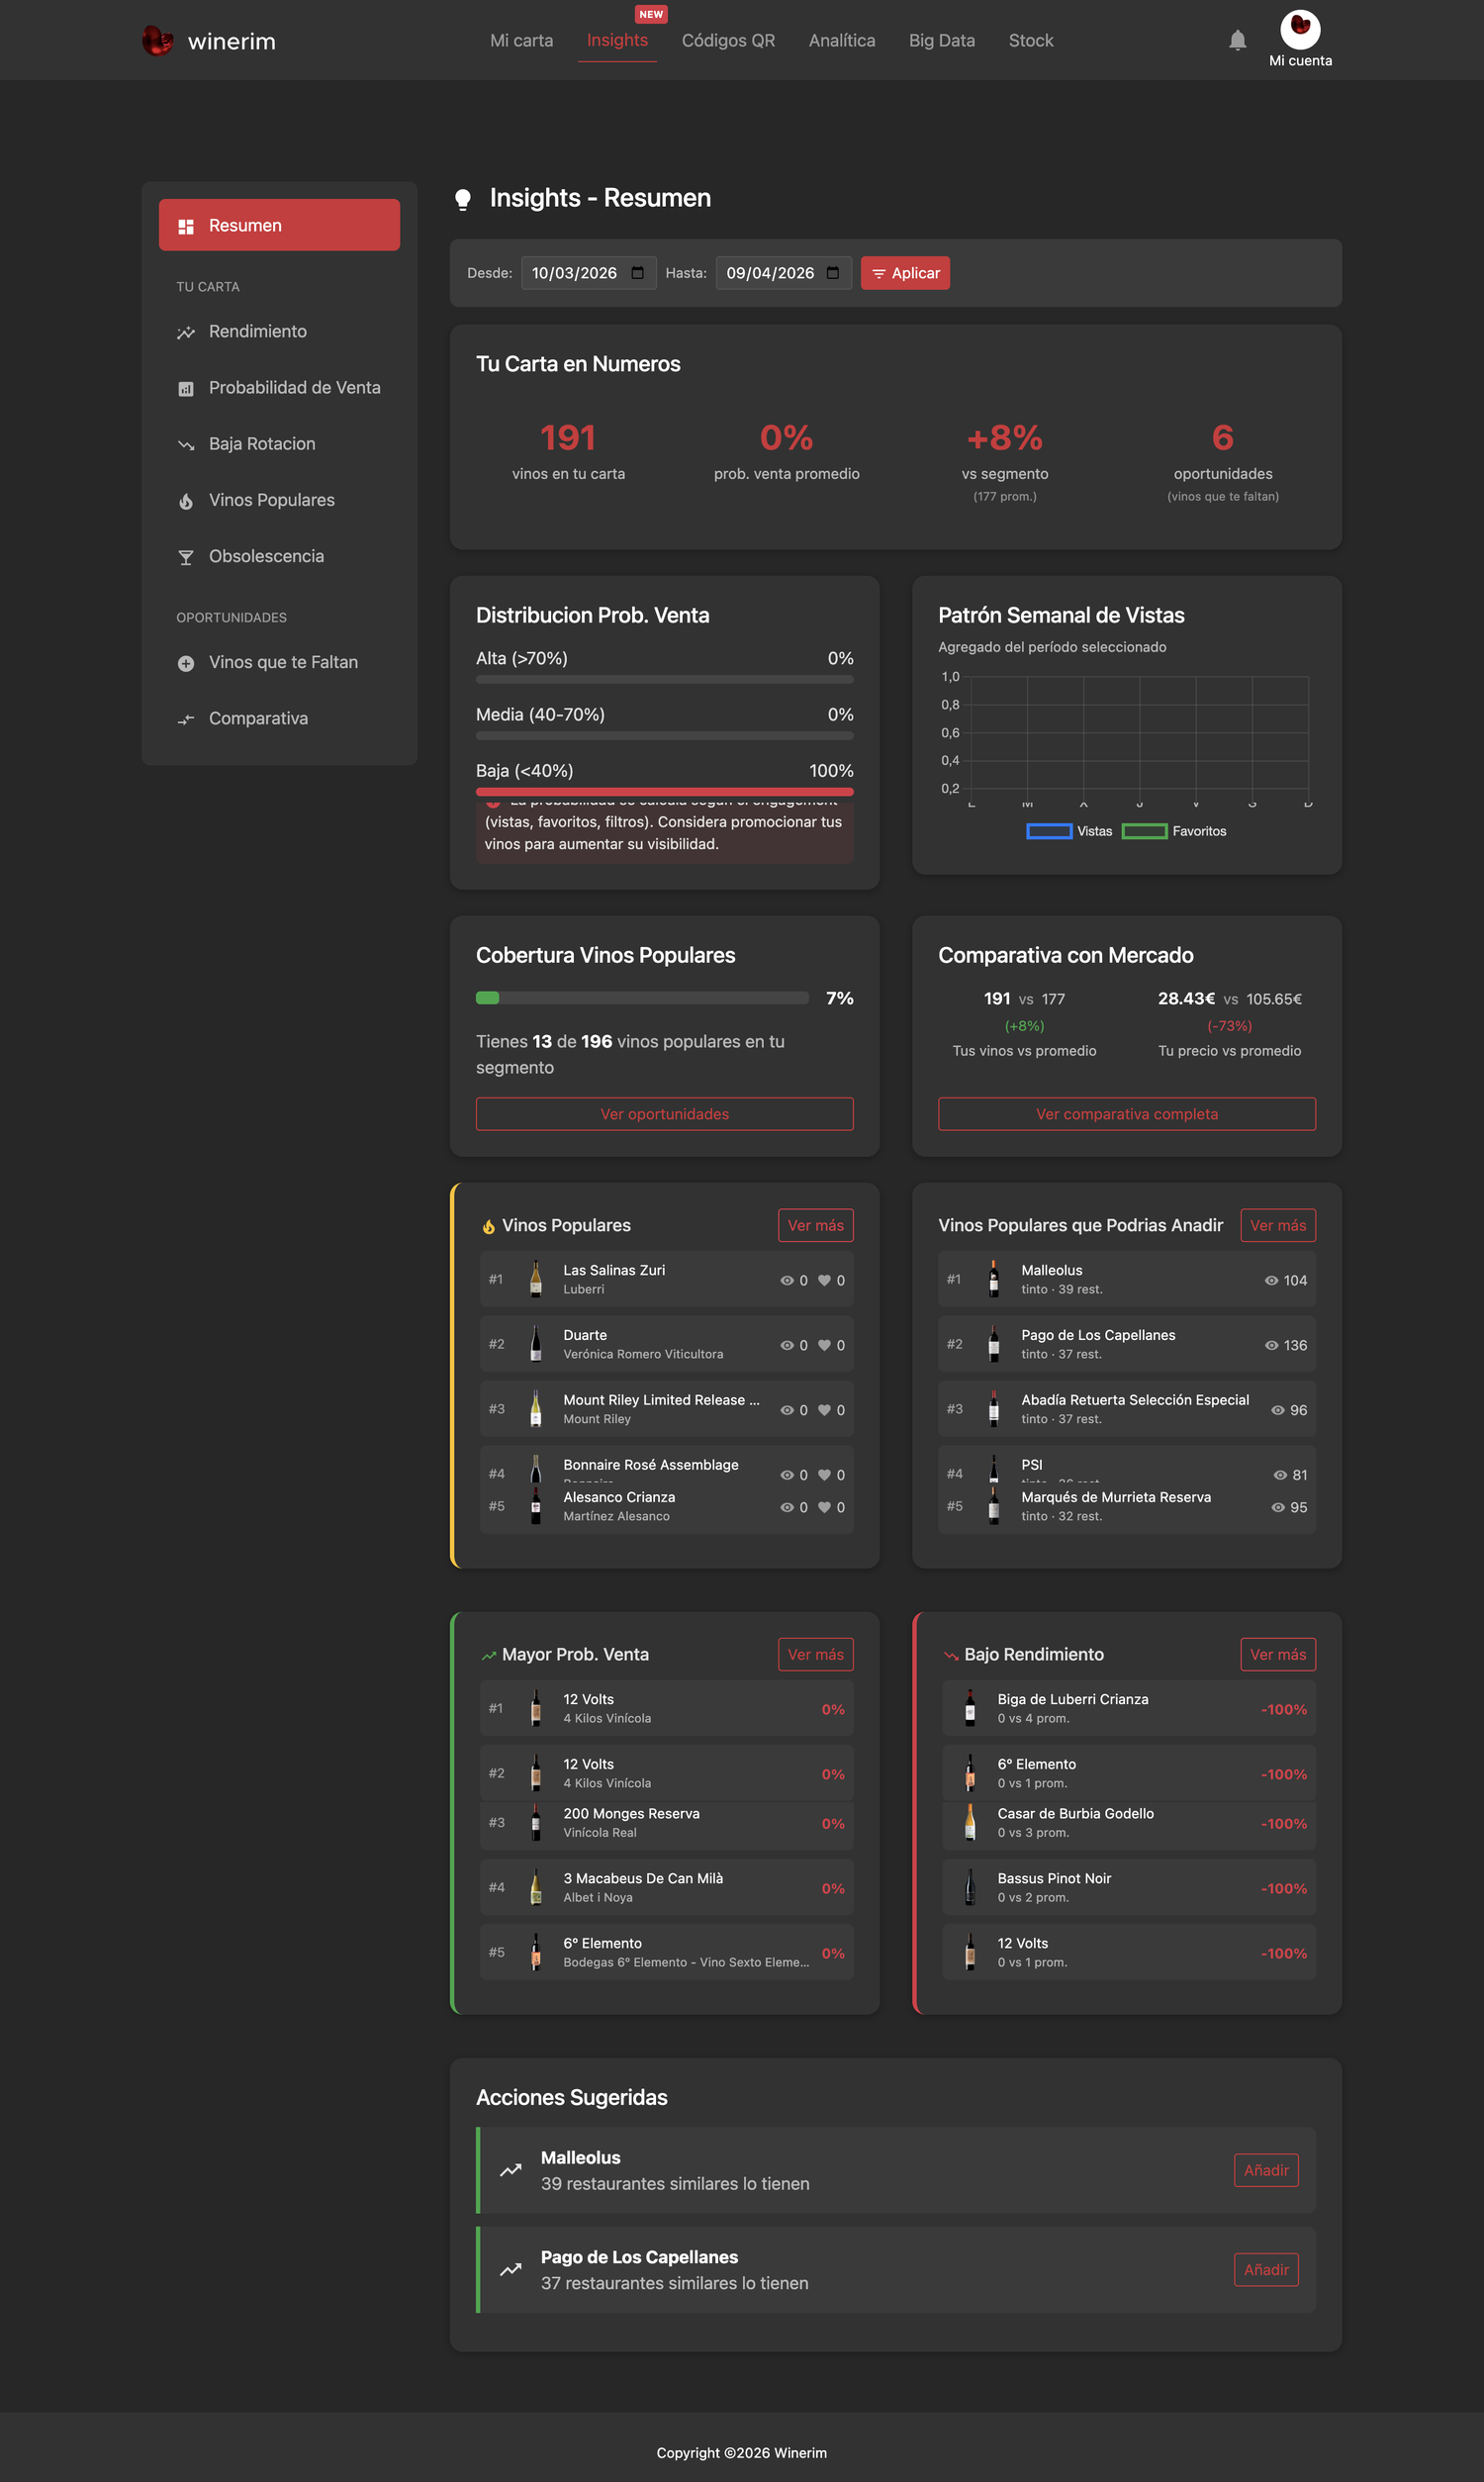Screen dimensions: 1484x2482
Task: Switch to Códigos QR tab
Action: pos(728,40)
